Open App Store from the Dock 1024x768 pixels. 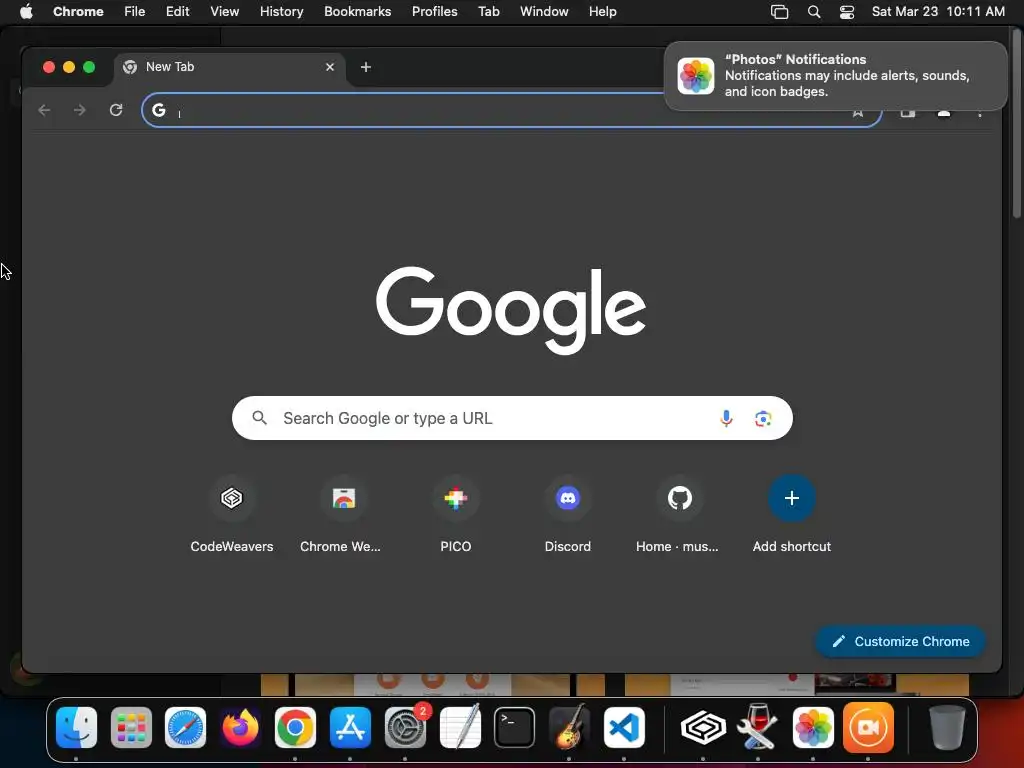click(x=350, y=727)
